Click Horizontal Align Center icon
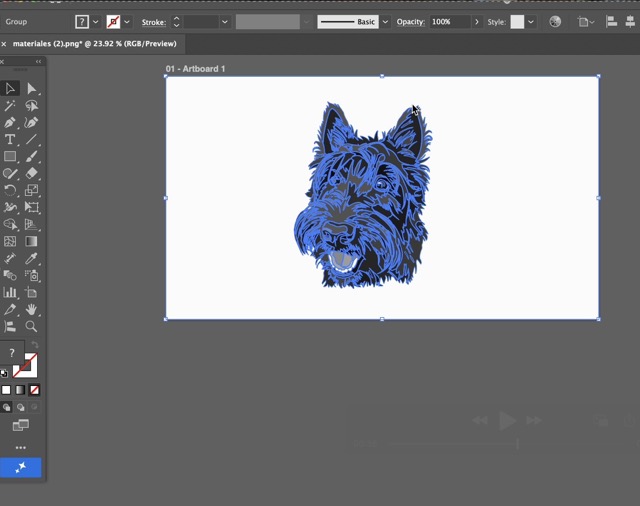 coord(630,22)
